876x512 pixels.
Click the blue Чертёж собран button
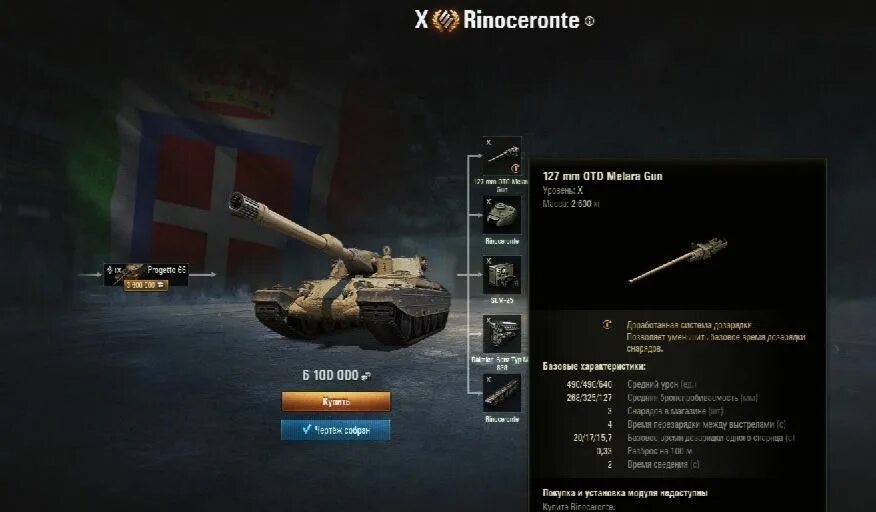pos(336,430)
